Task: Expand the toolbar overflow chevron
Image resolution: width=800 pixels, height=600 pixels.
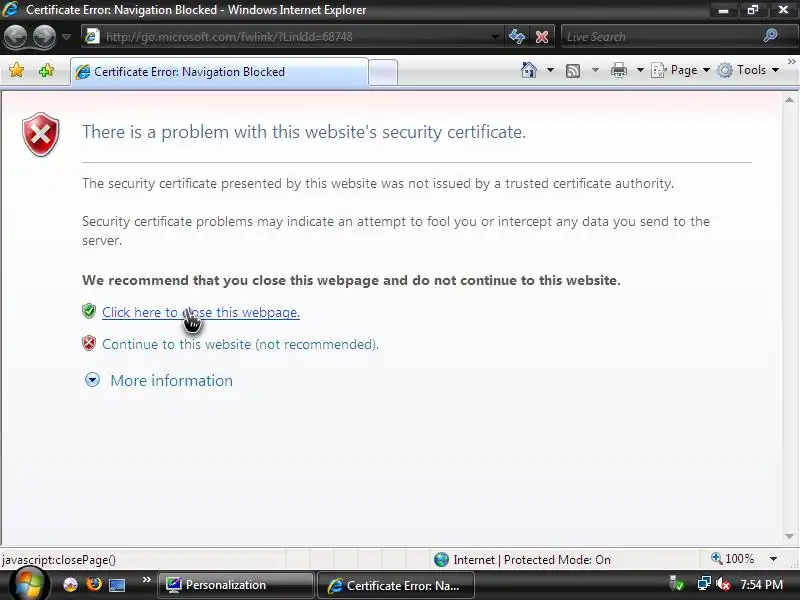Action: coord(791,61)
